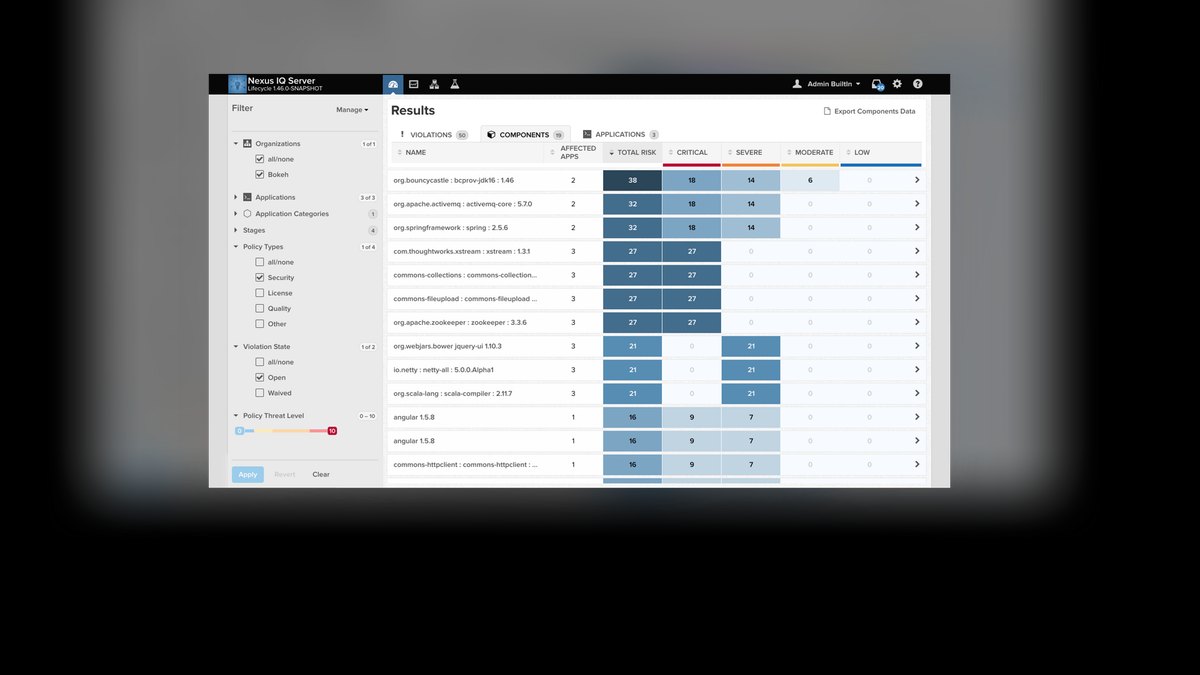The width and height of the screenshot is (1200, 675).
Task: Sort by Moderate column header
Action: click(x=810, y=153)
